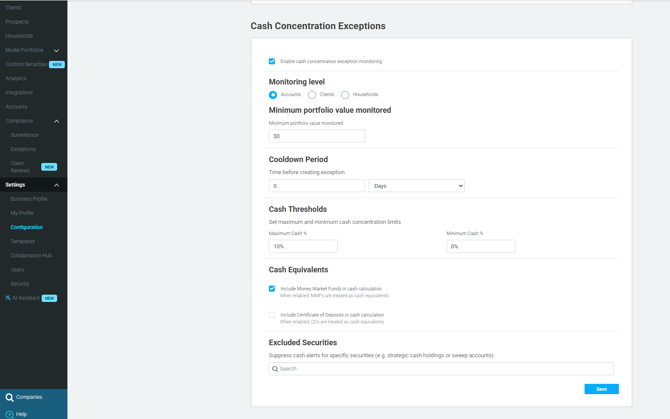Screen dimensions: 670x419
Task: Click the Minimum portfolio value monitored field
Action: (x=316, y=136)
